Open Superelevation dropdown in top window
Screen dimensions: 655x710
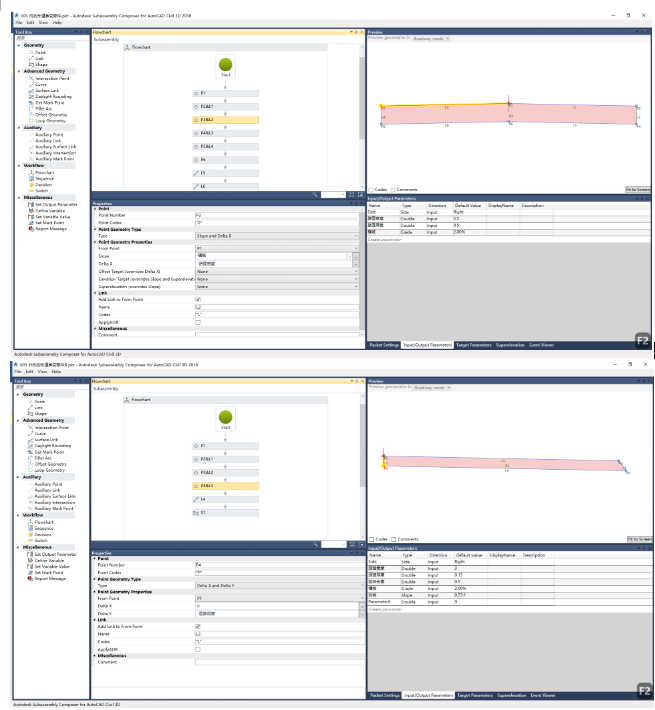click(x=277, y=287)
